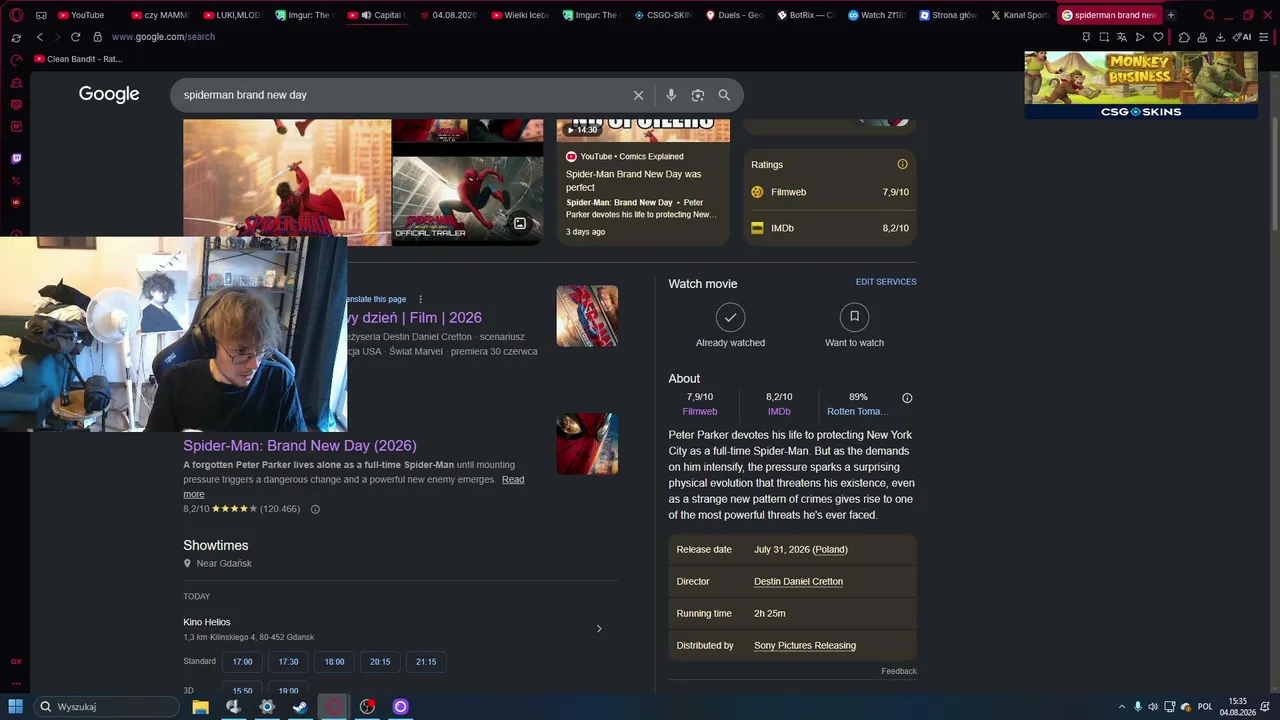
Task: Clear the Google search box text
Action: (x=638, y=95)
